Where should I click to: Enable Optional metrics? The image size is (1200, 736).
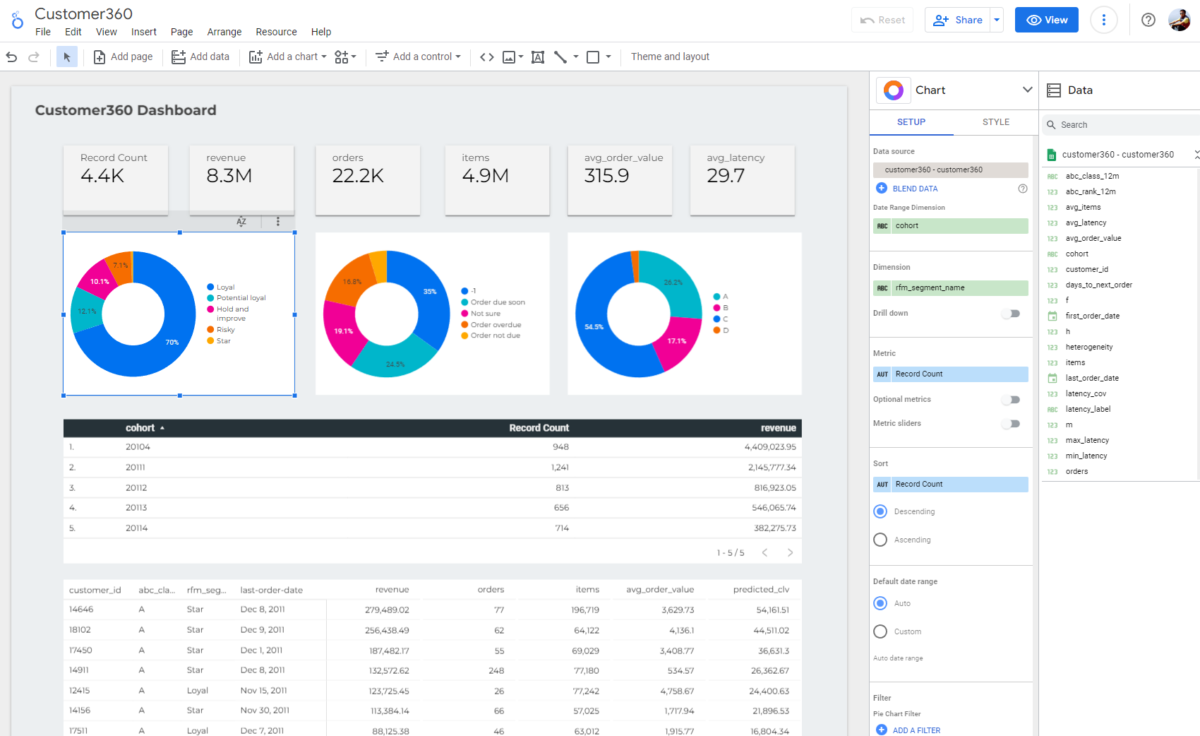pos(1010,397)
